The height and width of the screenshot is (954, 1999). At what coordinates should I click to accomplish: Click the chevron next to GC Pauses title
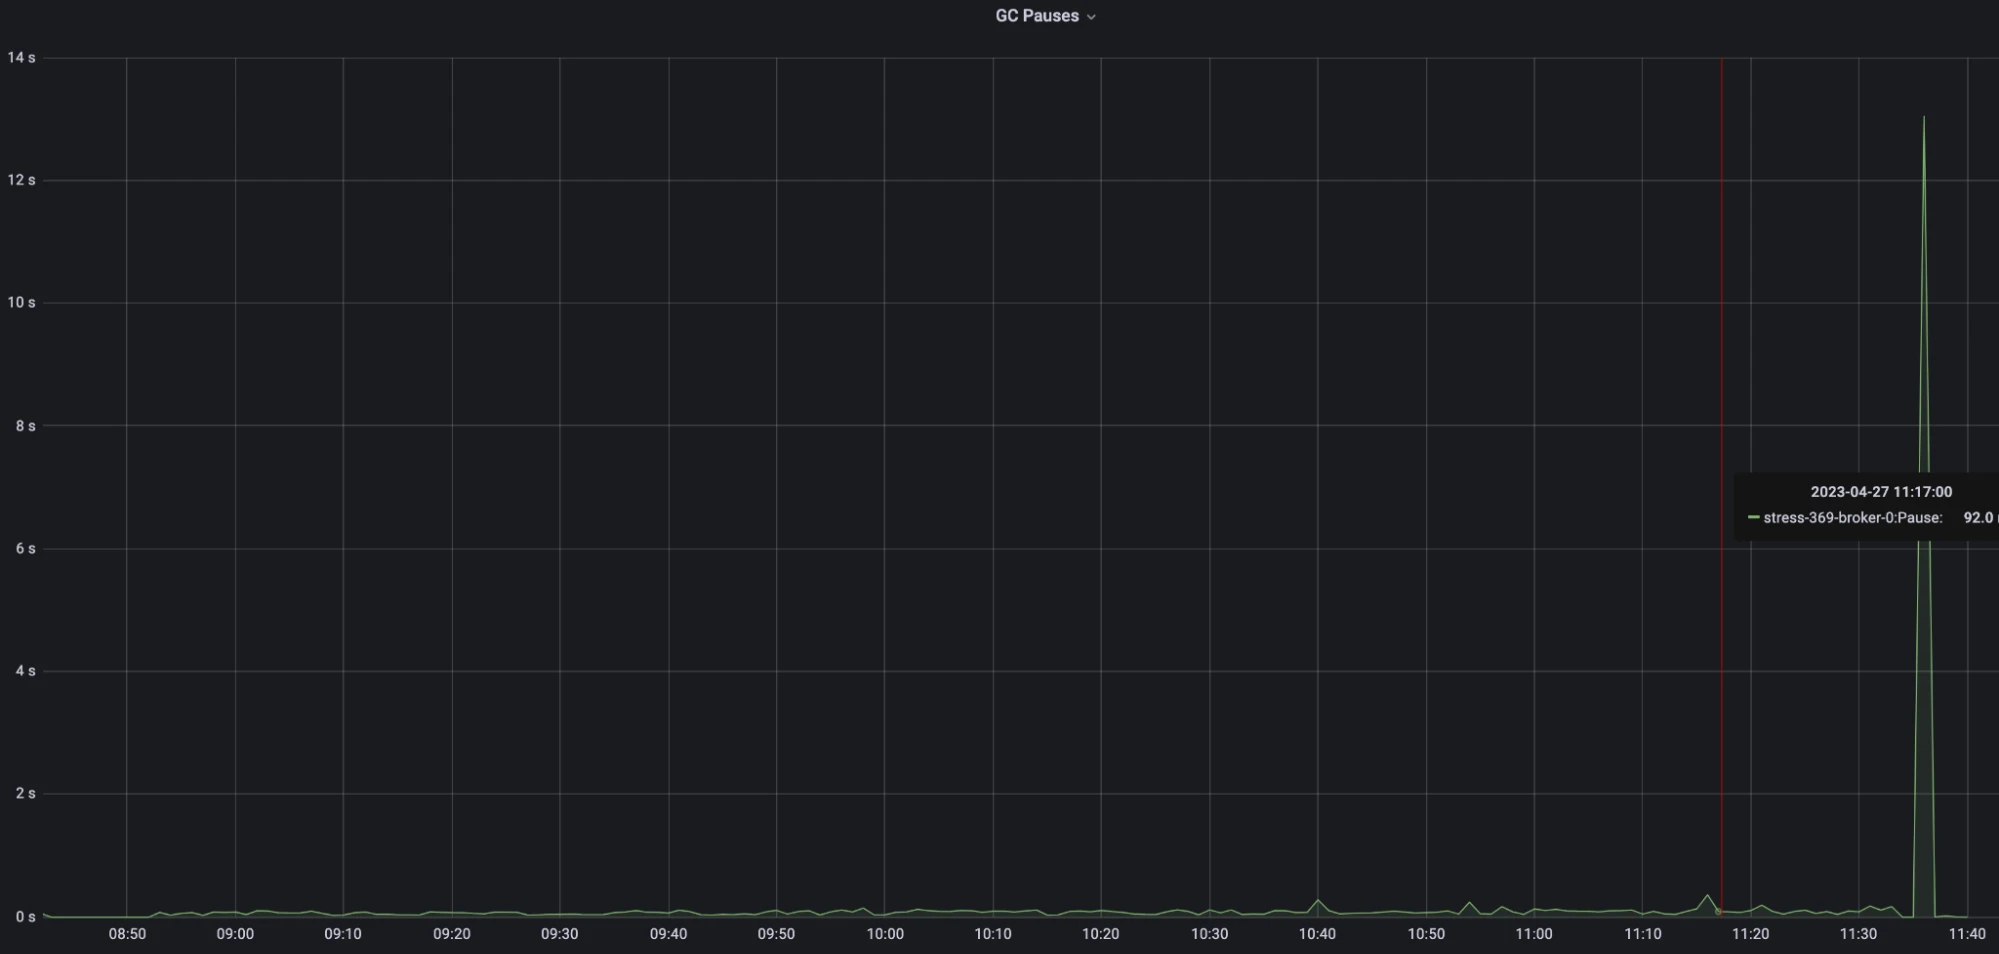tap(1091, 16)
